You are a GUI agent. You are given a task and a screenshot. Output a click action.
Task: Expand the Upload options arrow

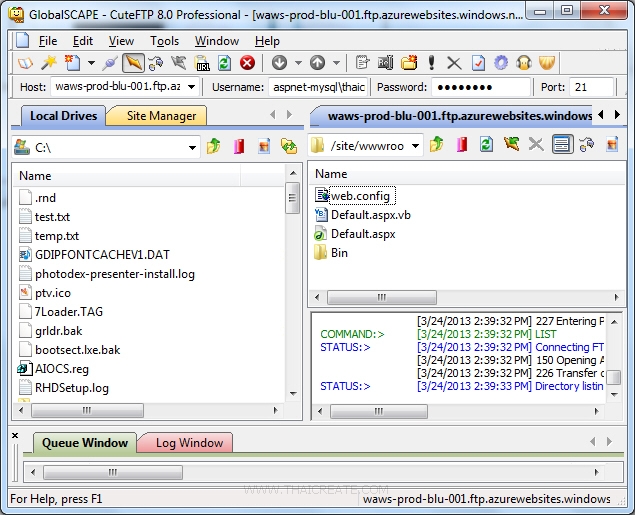click(x=336, y=63)
